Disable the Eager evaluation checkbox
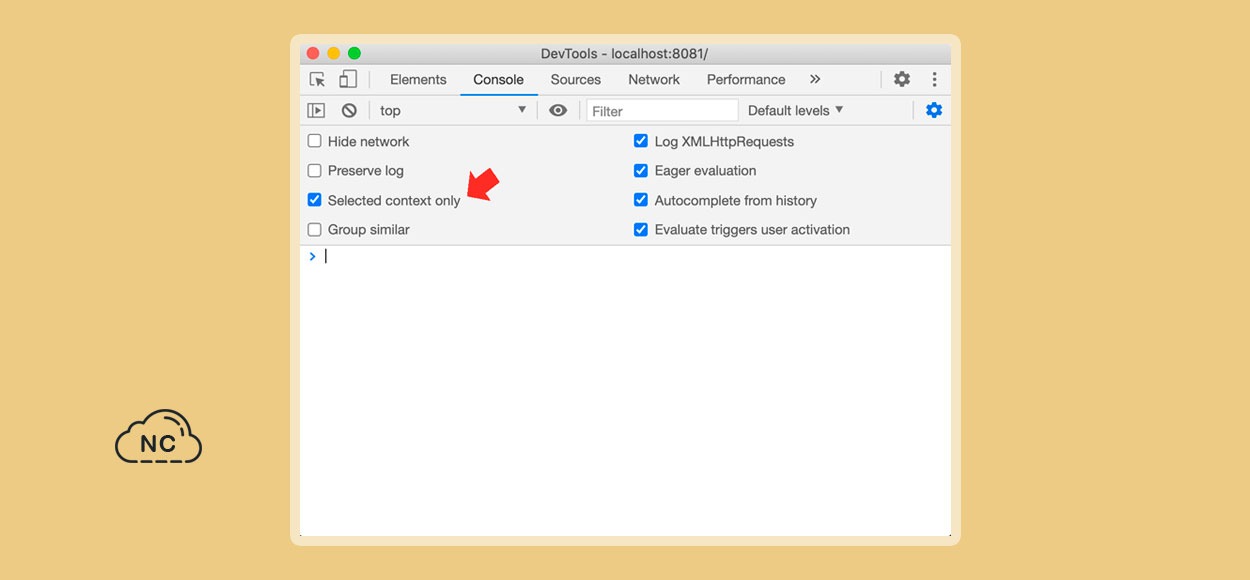 [641, 170]
